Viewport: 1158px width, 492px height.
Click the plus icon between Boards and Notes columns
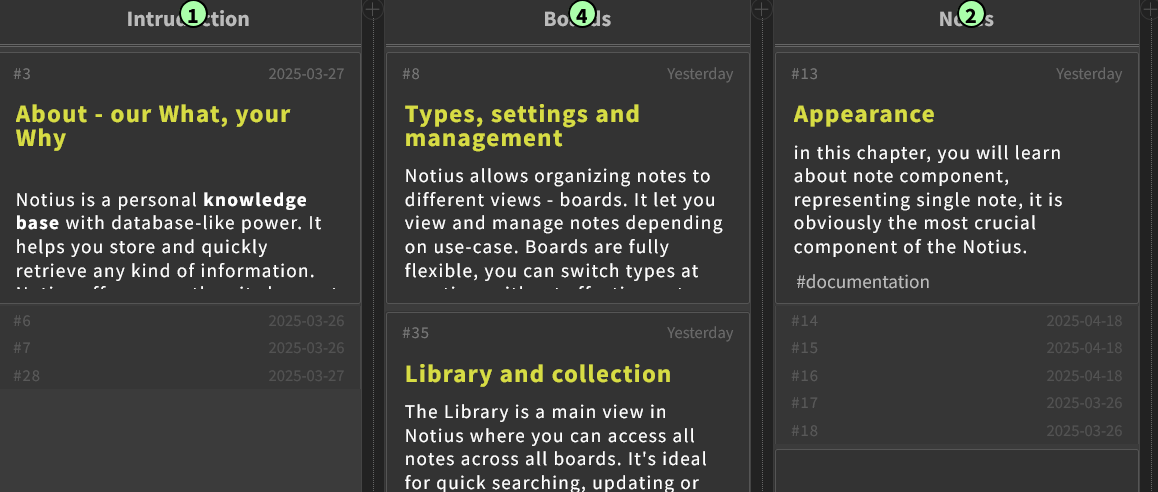point(762,9)
